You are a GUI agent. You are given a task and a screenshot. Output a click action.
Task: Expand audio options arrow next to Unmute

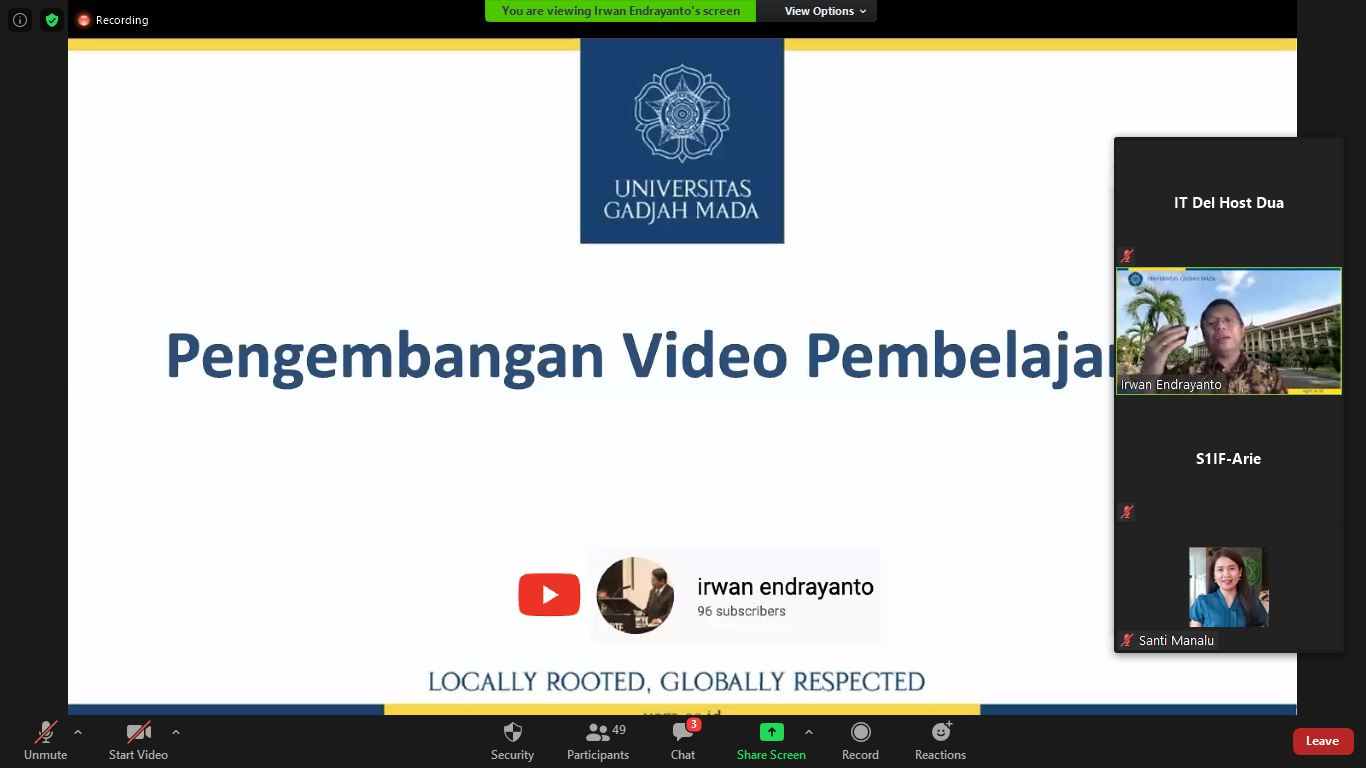78,732
